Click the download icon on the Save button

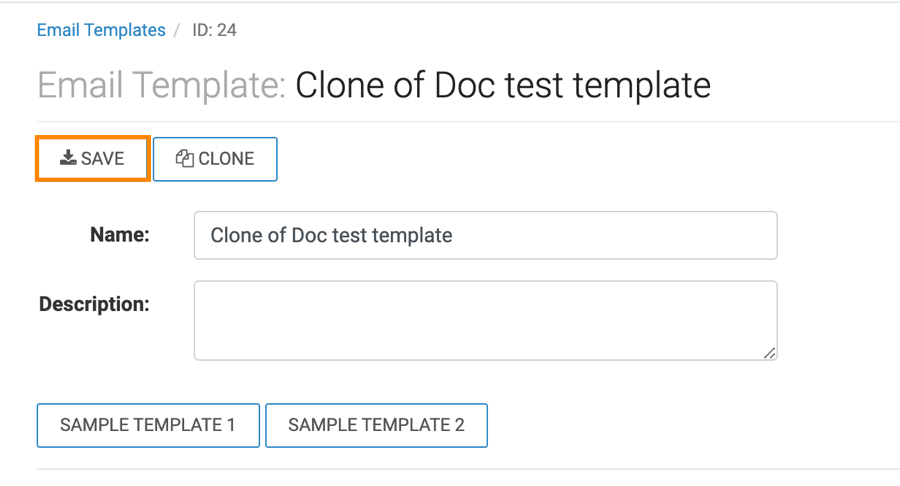coord(68,158)
